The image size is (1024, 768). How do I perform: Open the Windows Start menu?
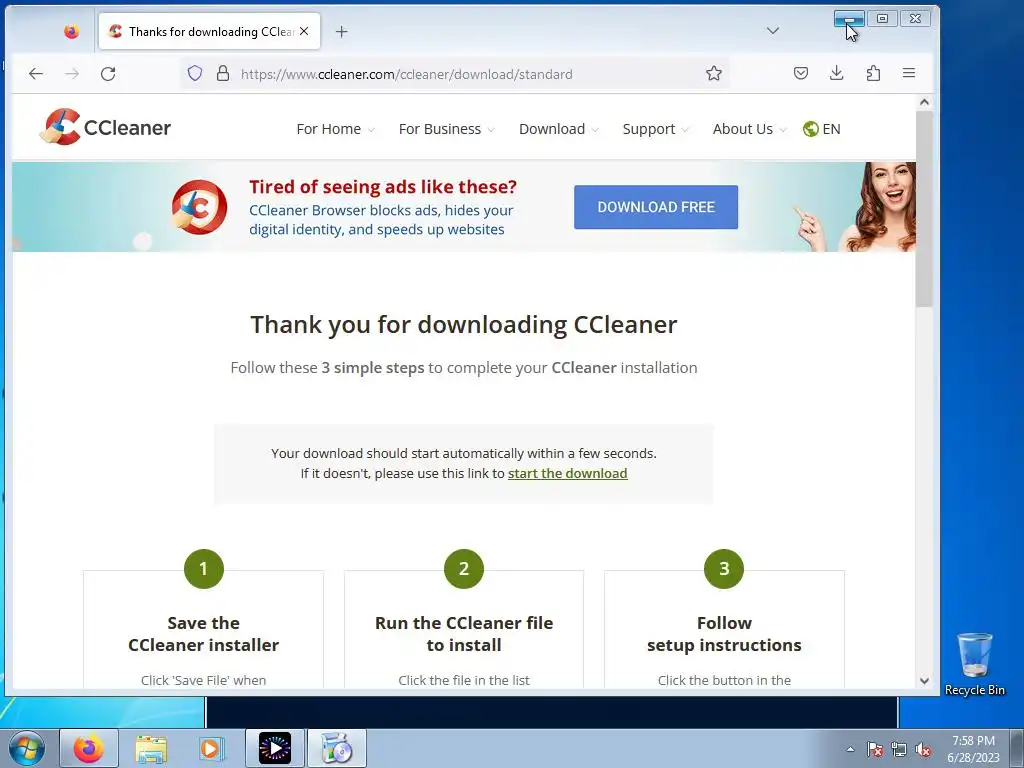[x=27, y=748]
